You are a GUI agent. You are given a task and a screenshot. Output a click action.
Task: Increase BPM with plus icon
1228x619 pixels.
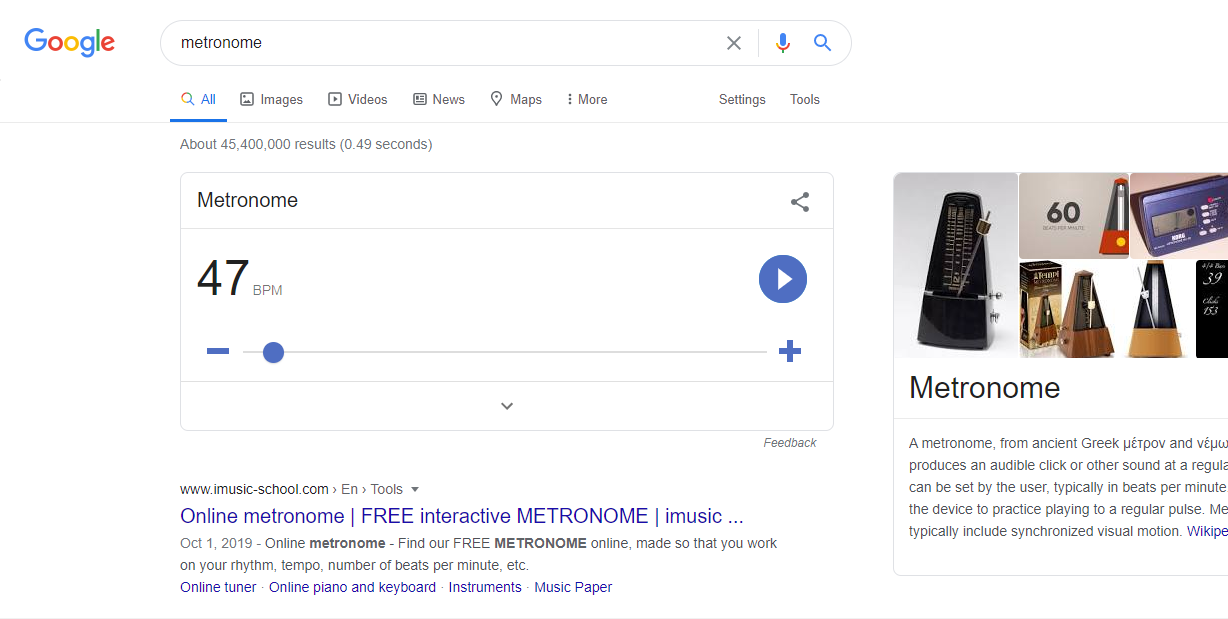(790, 351)
